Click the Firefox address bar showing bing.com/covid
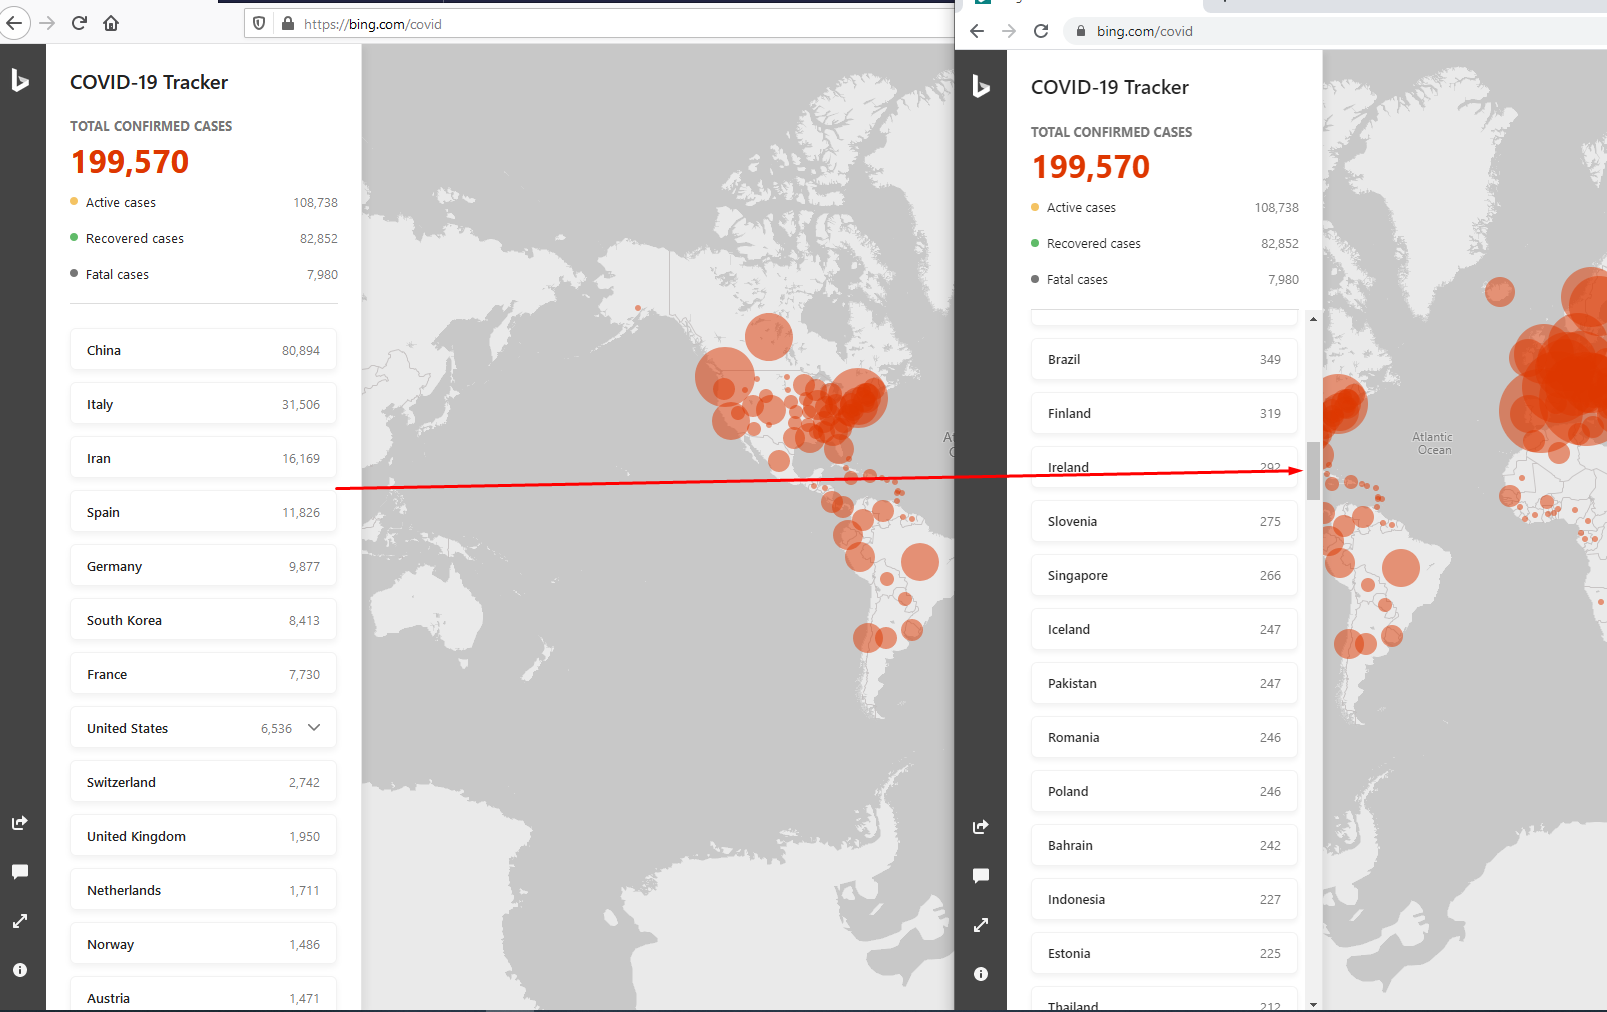The width and height of the screenshot is (1607, 1012). pos(600,24)
